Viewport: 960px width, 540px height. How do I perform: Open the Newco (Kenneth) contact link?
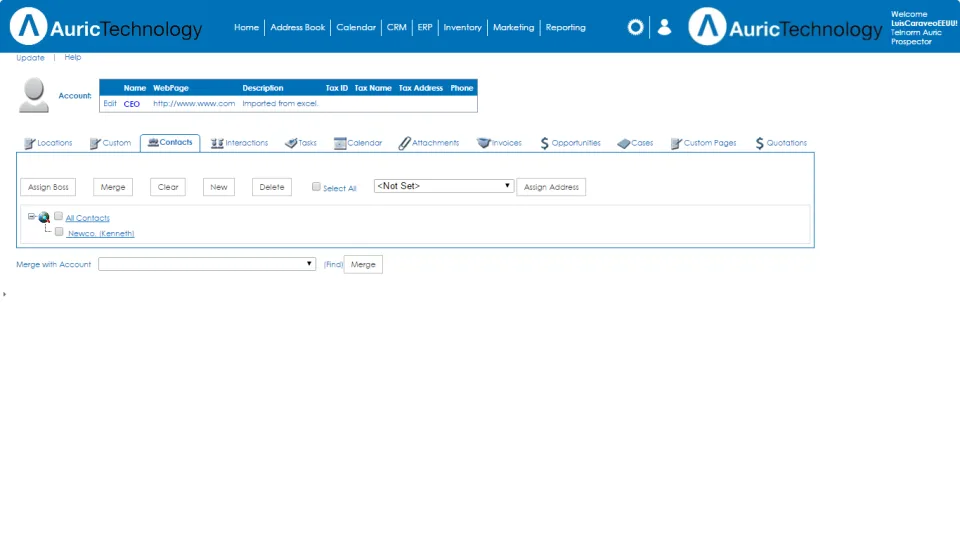[x=101, y=233]
